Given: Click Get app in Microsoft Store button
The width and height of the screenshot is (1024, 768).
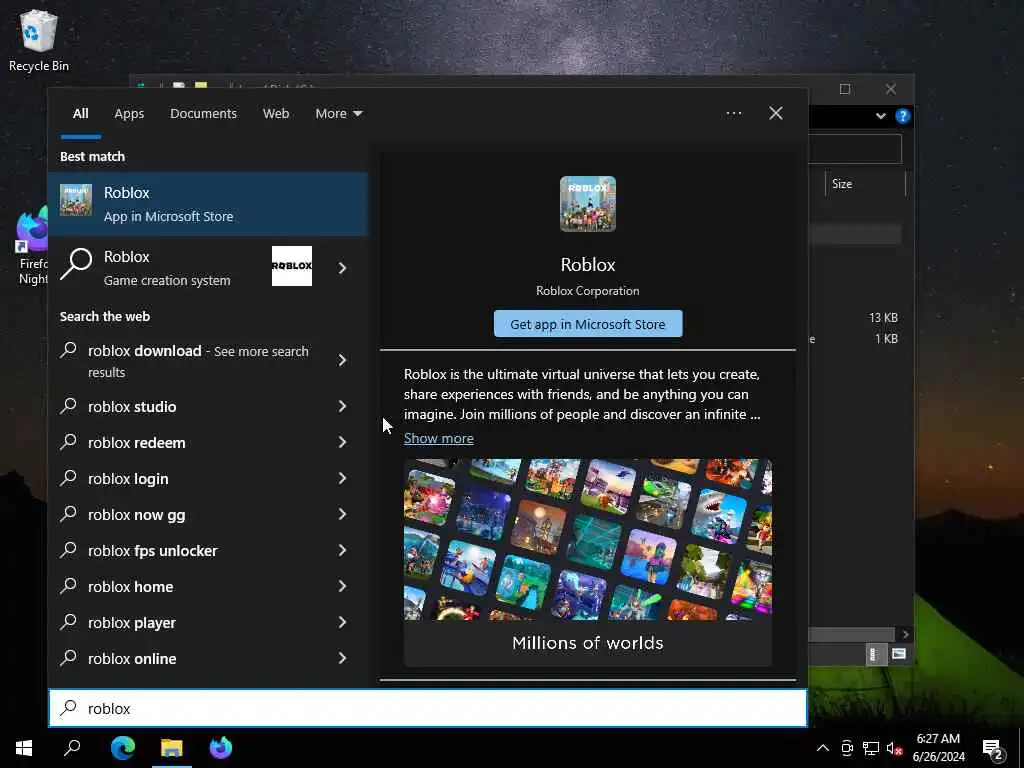Looking at the screenshot, I should point(588,324).
